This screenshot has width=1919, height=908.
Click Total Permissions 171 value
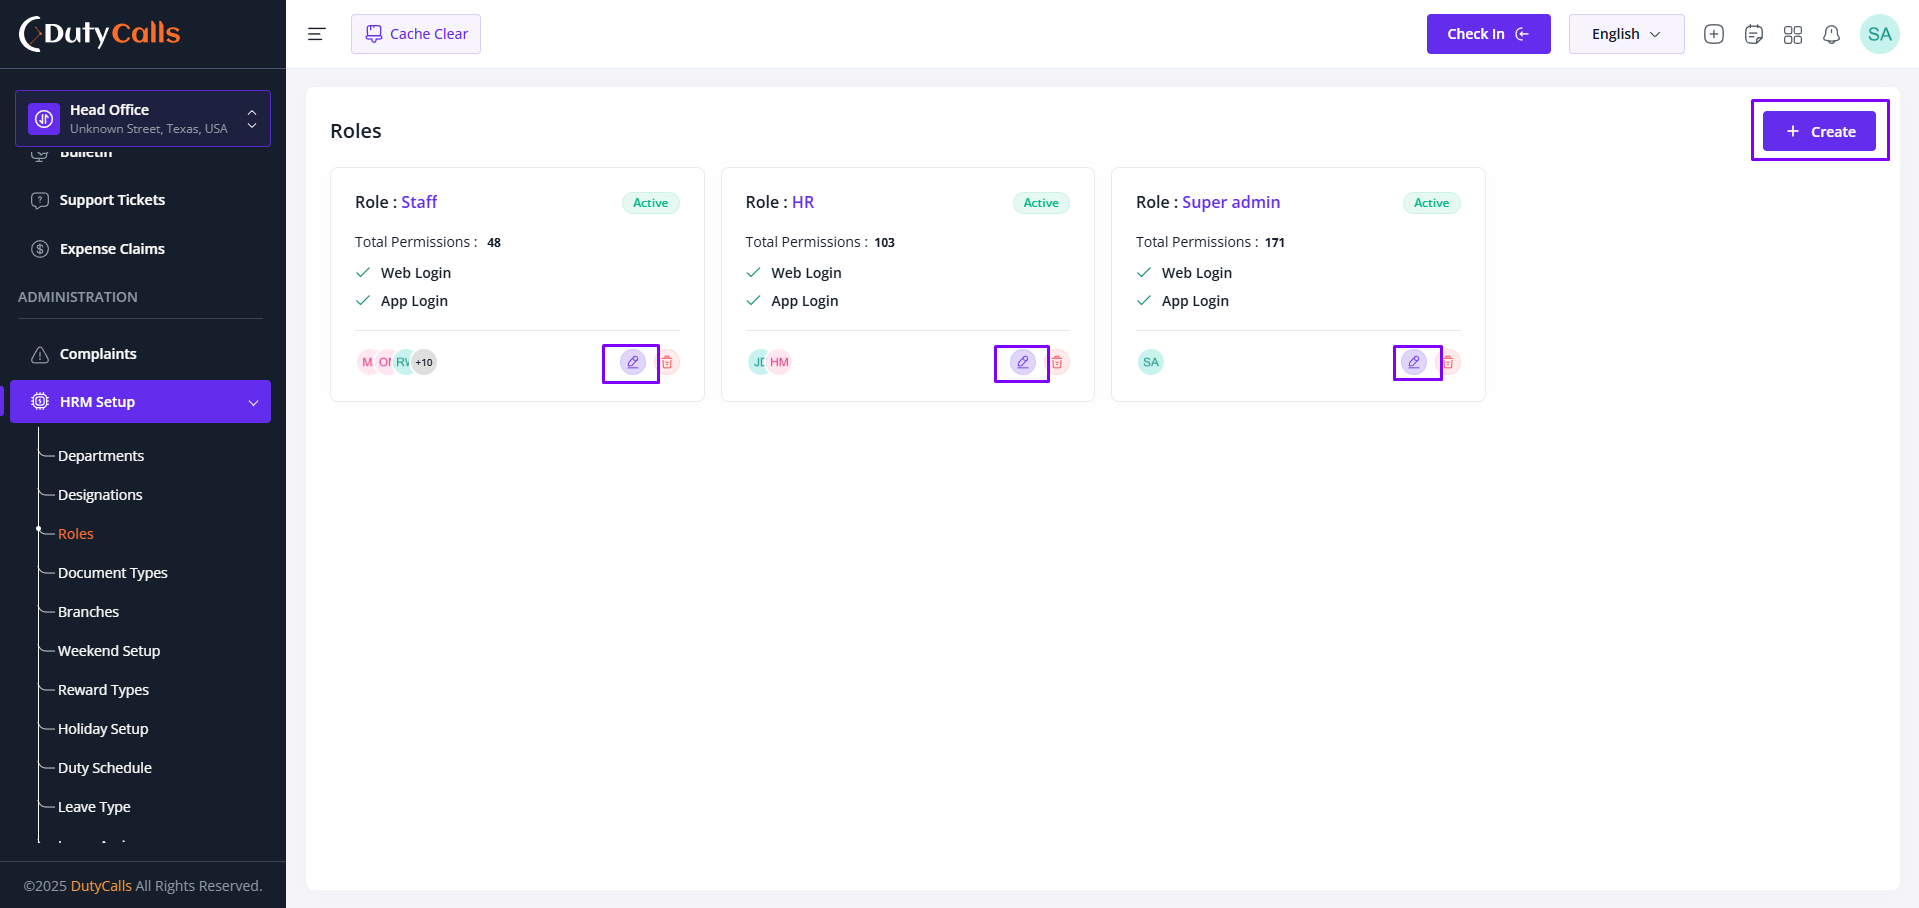pos(1275,242)
